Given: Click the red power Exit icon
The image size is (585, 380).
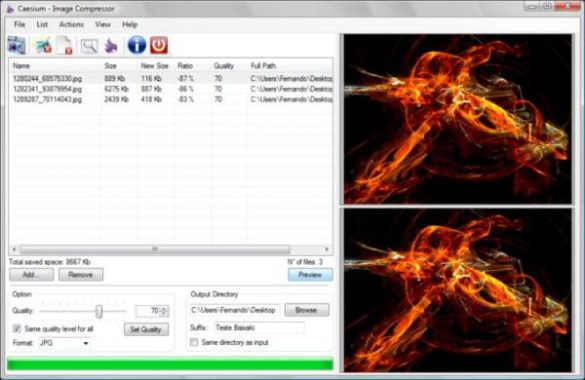Looking at the screenshot, I should [159, 45].
